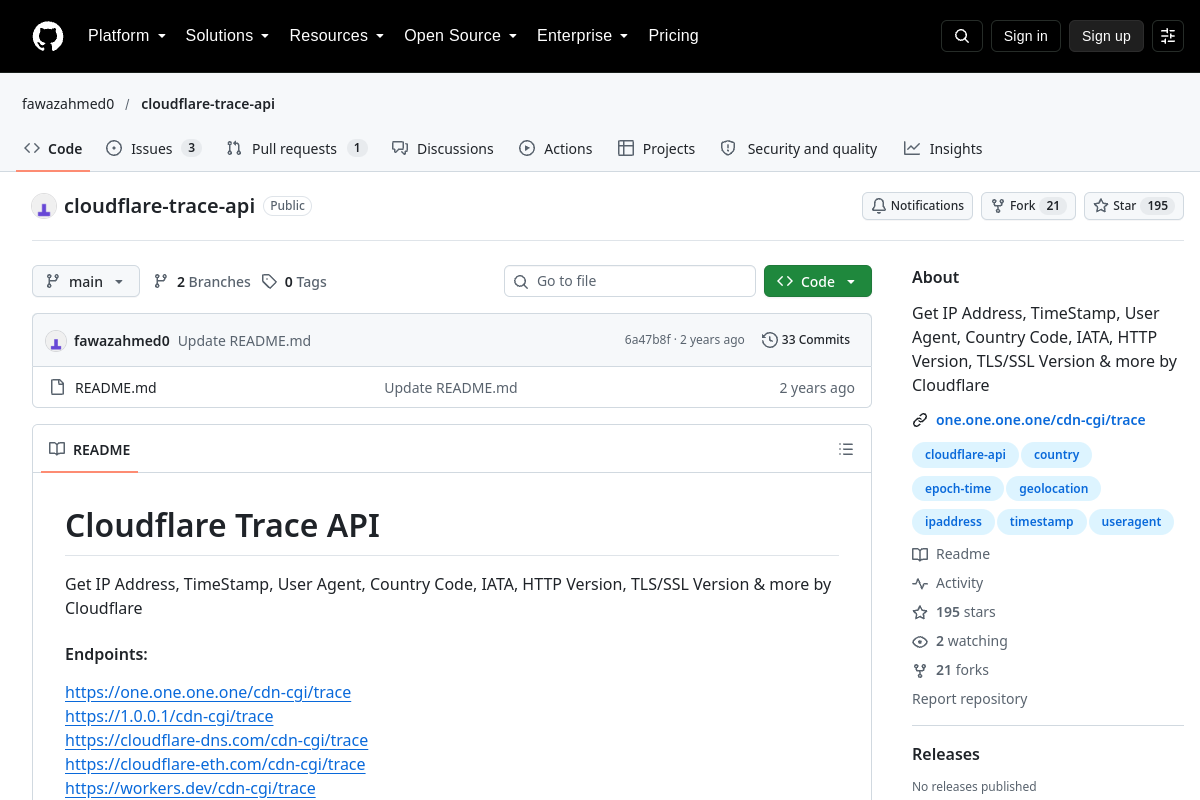View the 2 Branches link
The image size is (1200, 800).
pyautogui.click(x=202, y=282)
